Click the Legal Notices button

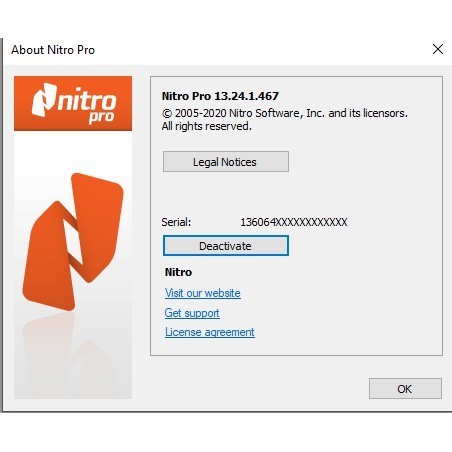pos(226,162)
